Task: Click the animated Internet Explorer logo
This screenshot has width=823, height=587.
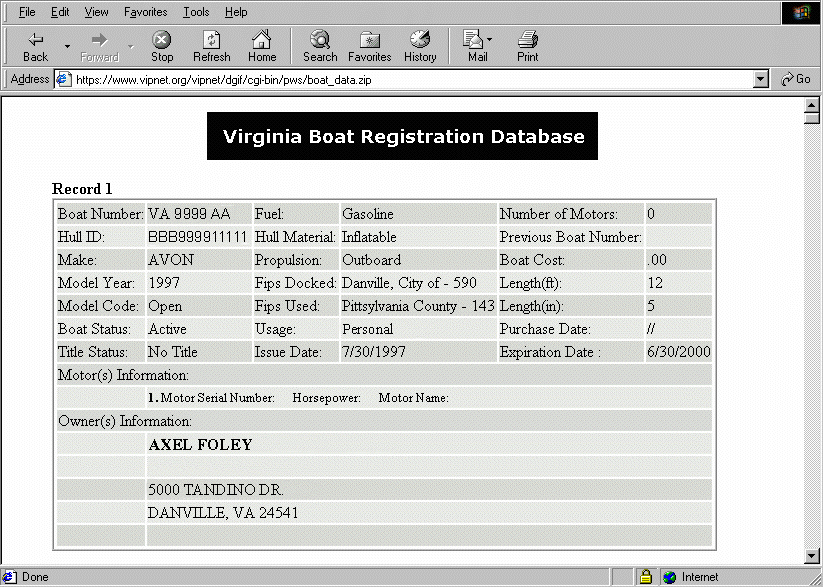Action: tap(800, 12)
